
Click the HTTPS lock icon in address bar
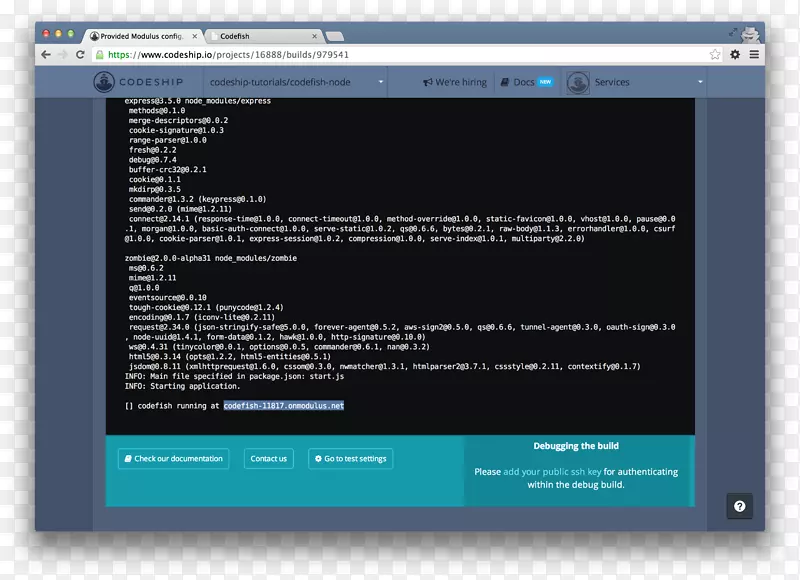[x=99, y=54]
